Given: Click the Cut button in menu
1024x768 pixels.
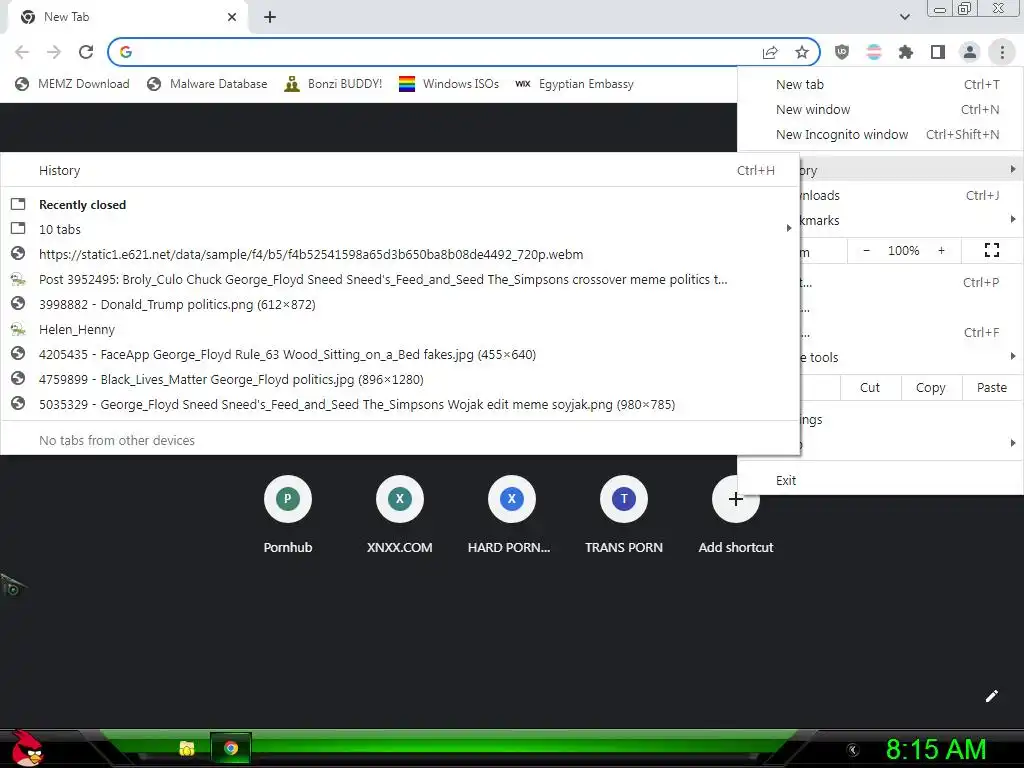Looking at the screenshot, I should [x=870, y=387].
